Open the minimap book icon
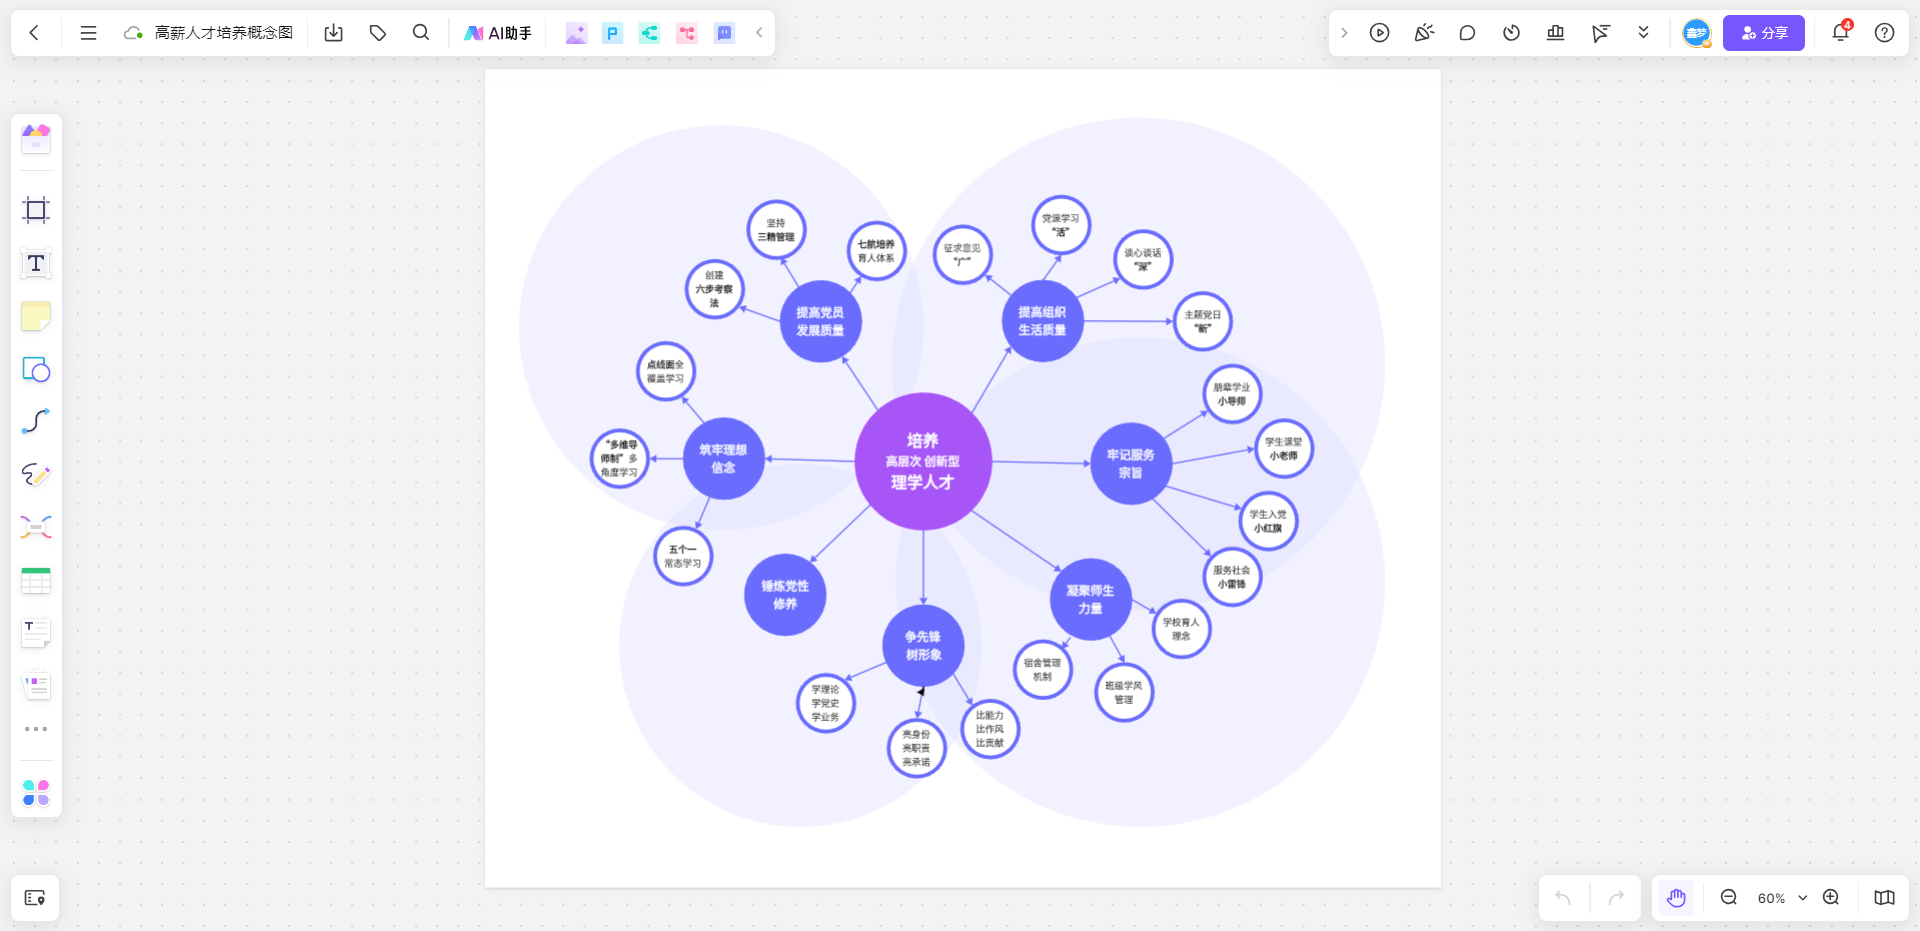Image resolution: width=1920 pixels, height=931 pixels. coord(1884,898)
